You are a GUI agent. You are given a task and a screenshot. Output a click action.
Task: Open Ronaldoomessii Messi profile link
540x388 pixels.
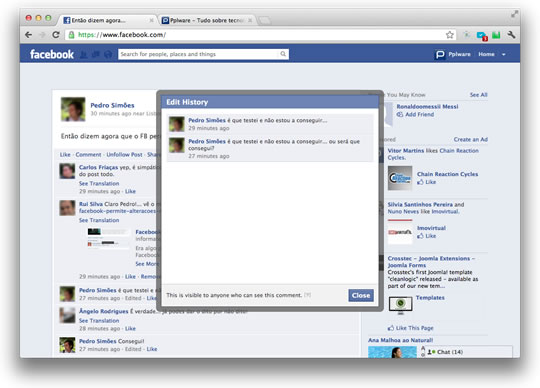pos(427,107)
